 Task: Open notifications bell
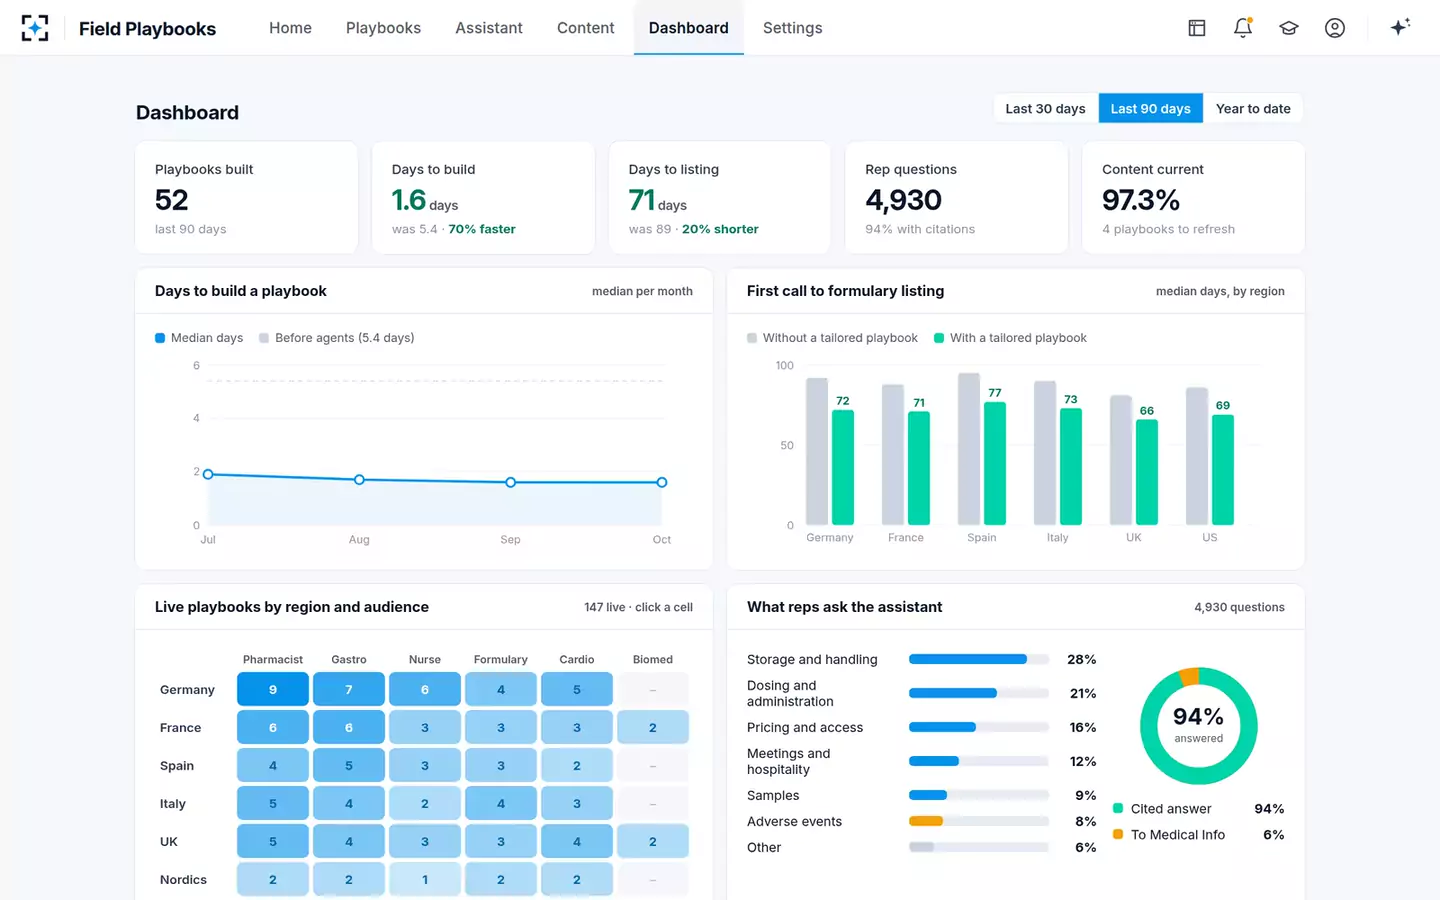[x=1243, y=28]
